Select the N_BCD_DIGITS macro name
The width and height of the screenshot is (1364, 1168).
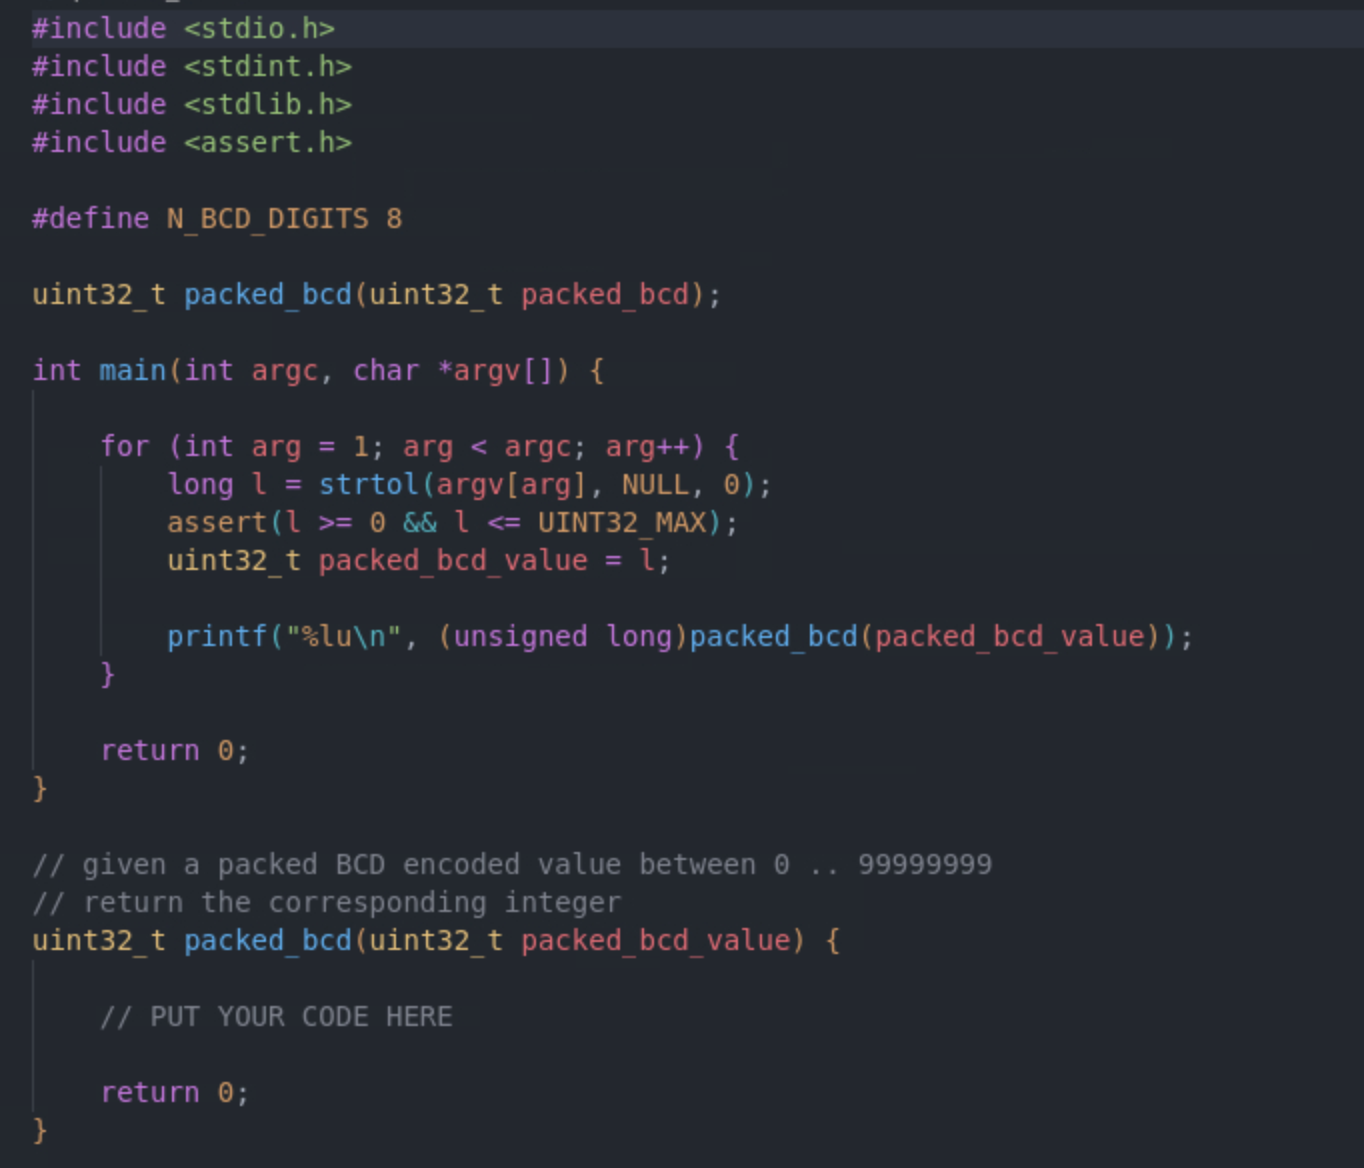click(x=268, y=218)
